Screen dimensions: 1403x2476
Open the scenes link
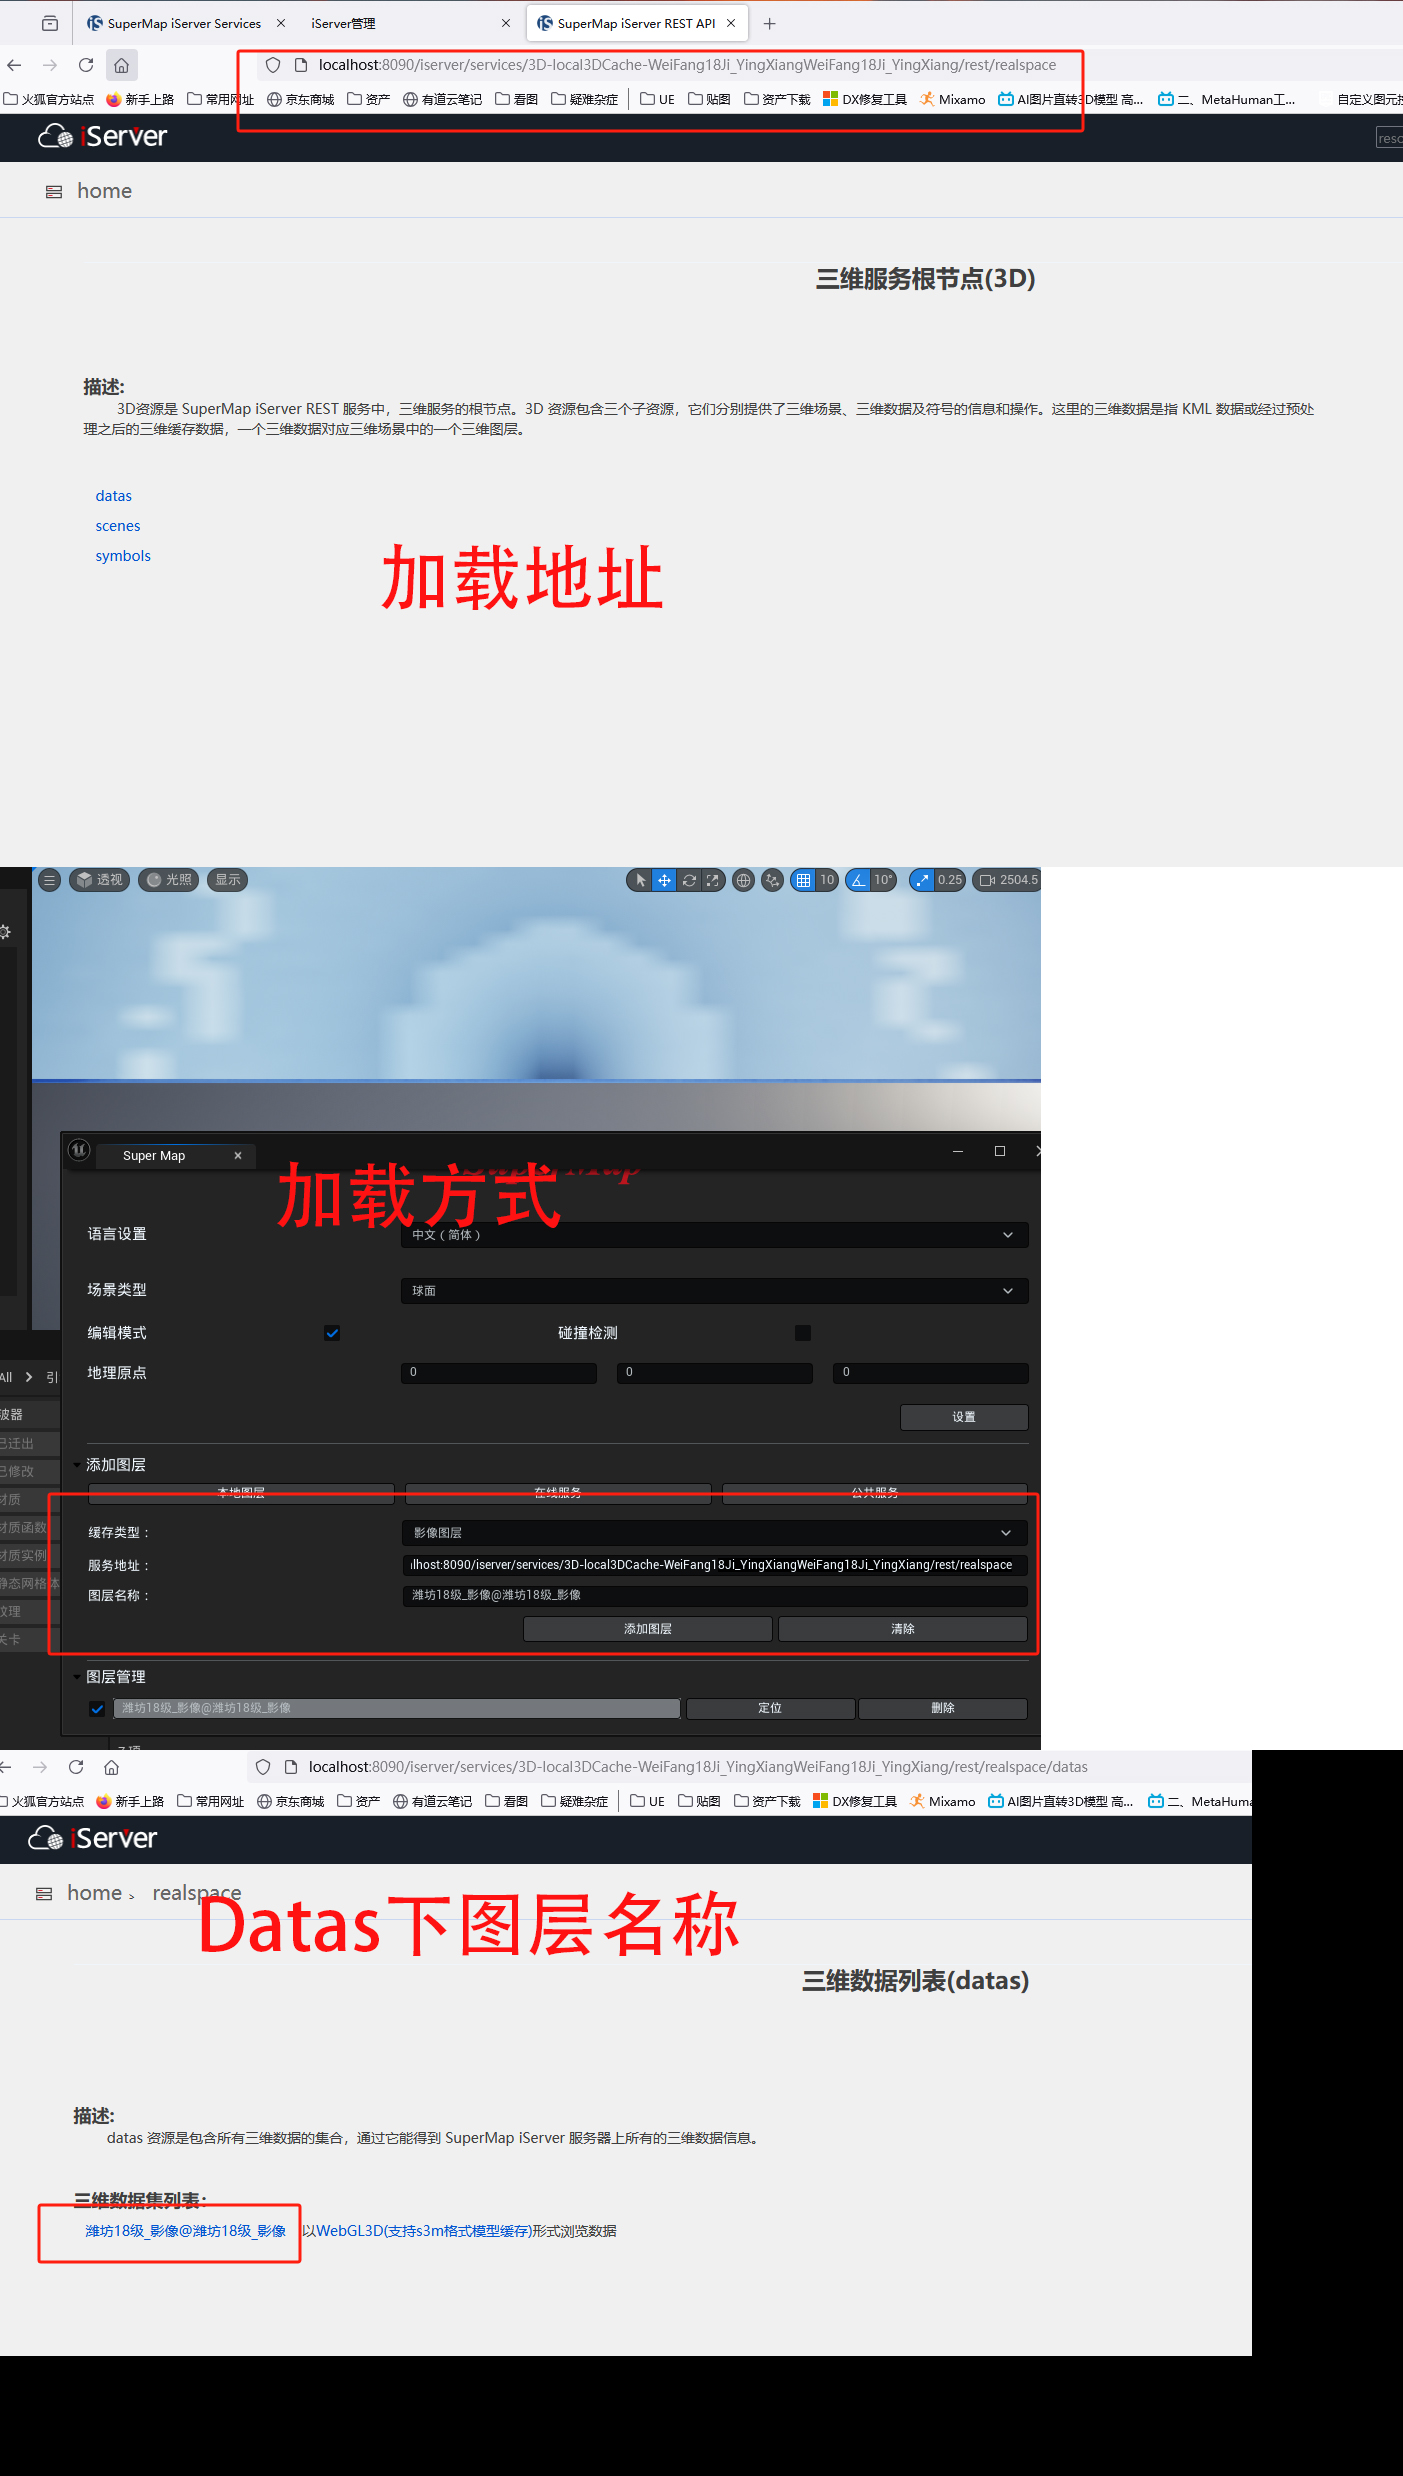coord(118,526)
